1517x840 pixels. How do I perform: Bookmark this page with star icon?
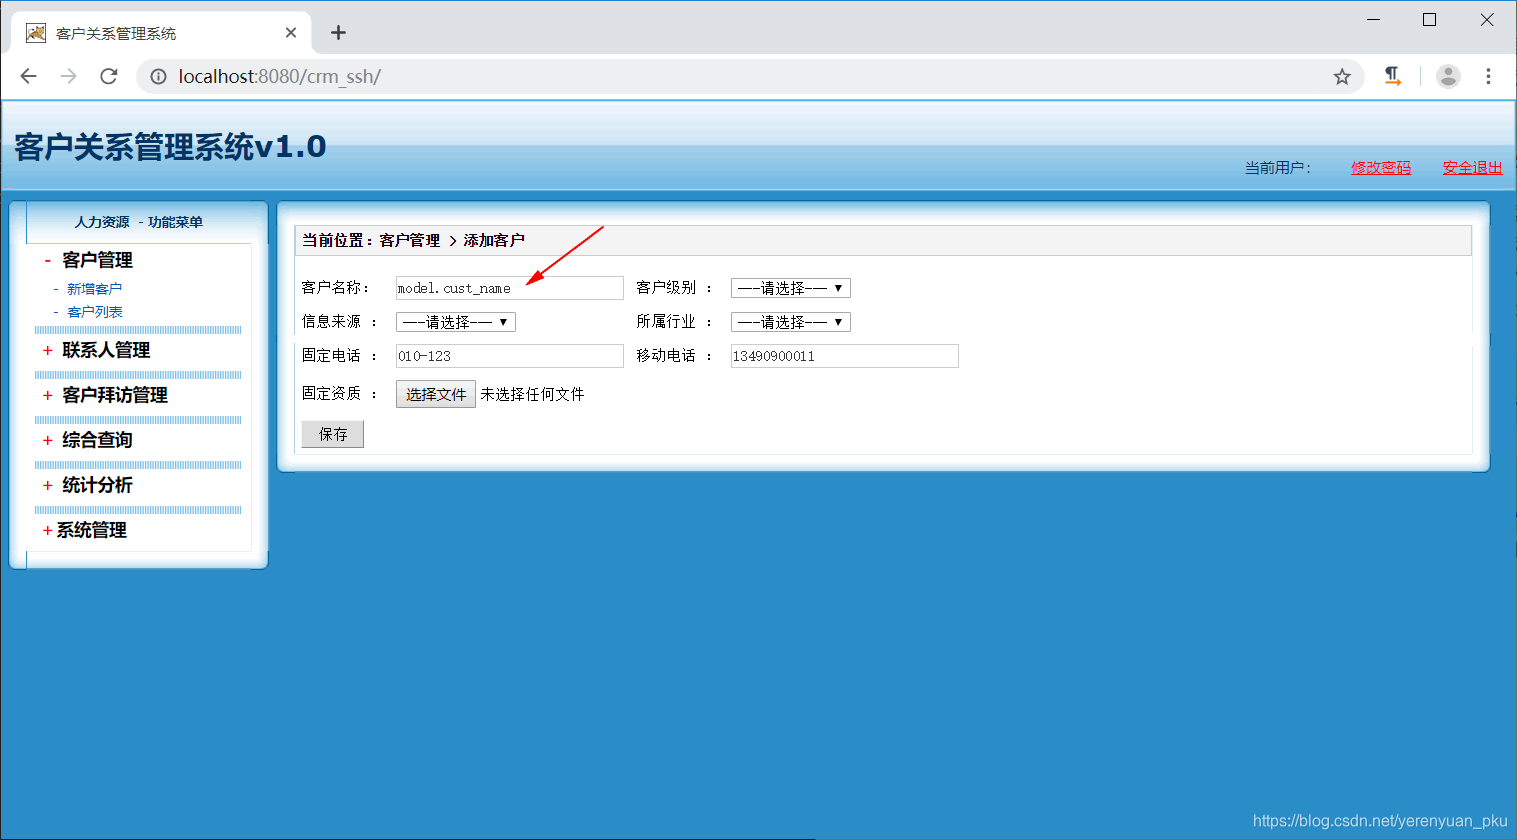click(x=1342, y=77)
